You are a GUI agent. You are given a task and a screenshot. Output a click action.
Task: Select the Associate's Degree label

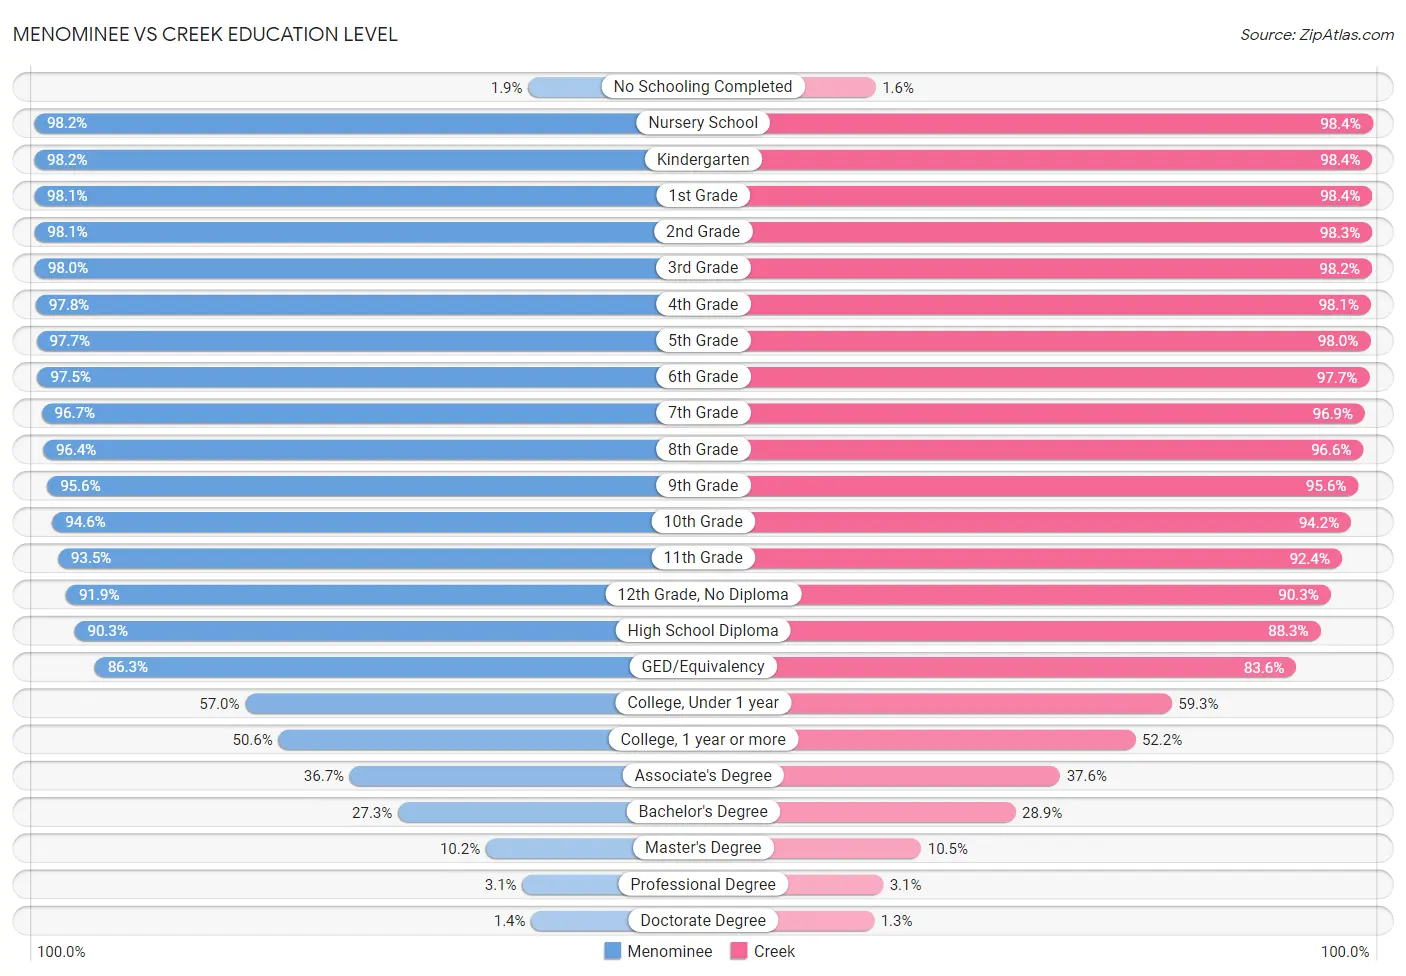click(x=703, y=776)
